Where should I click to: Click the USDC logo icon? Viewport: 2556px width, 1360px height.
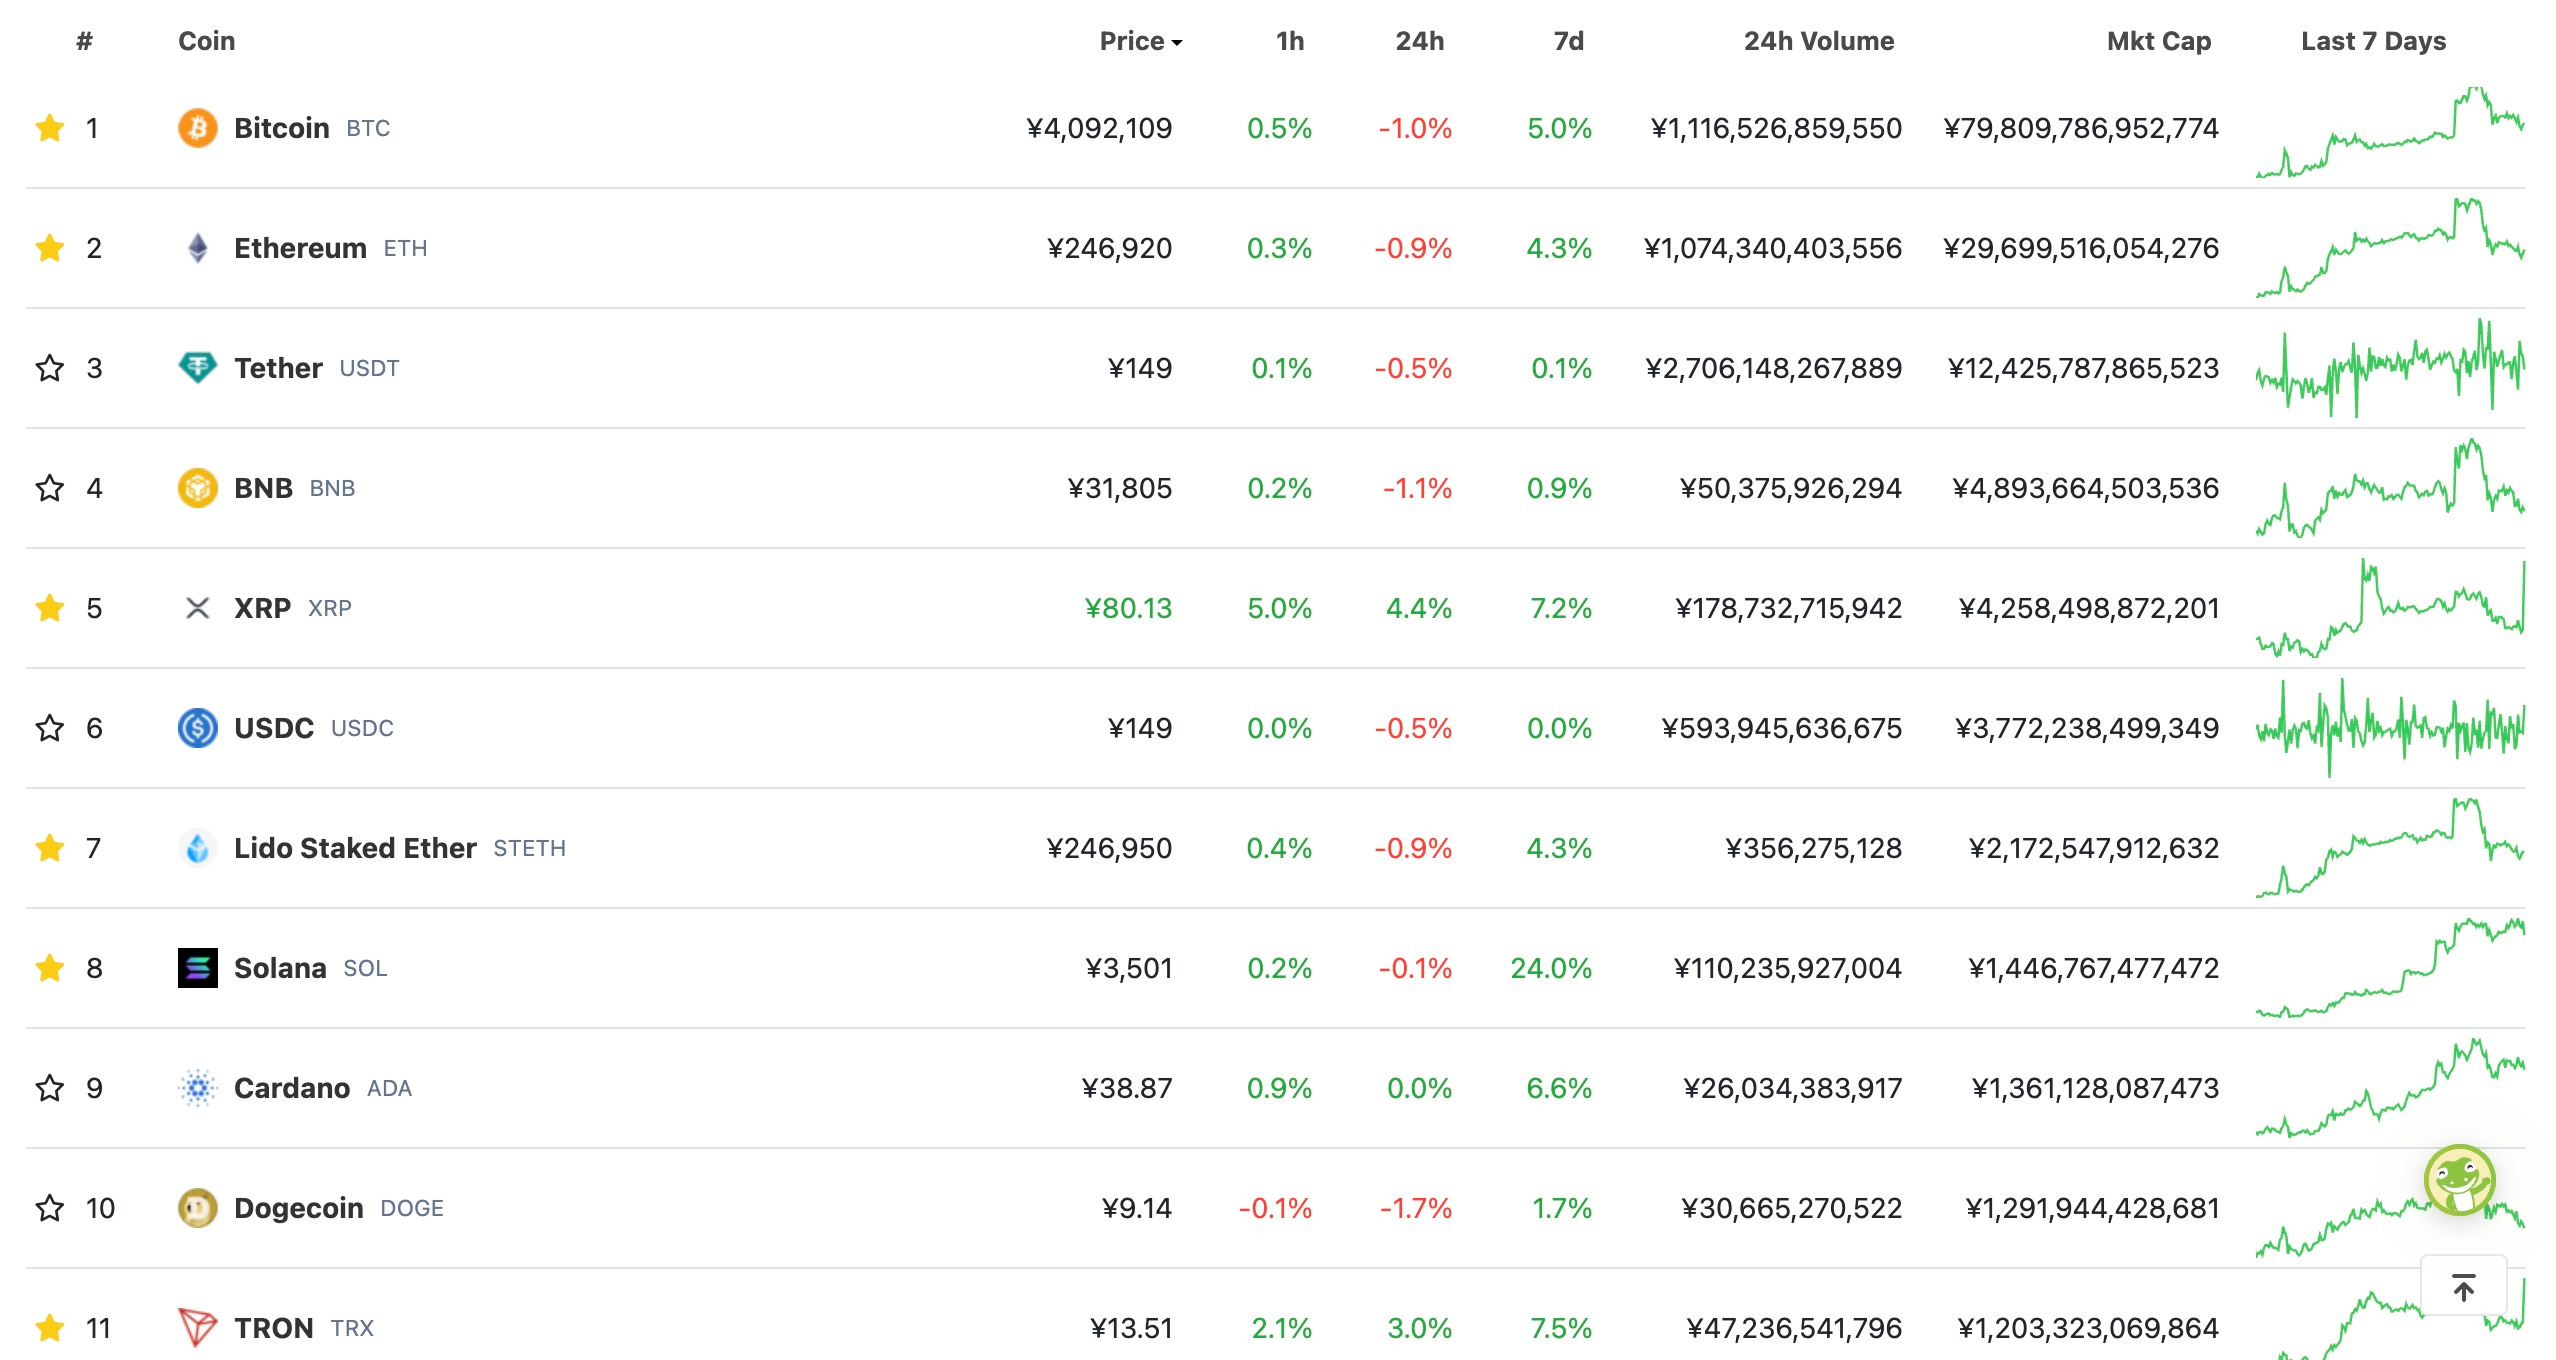[x=198, y=728]
